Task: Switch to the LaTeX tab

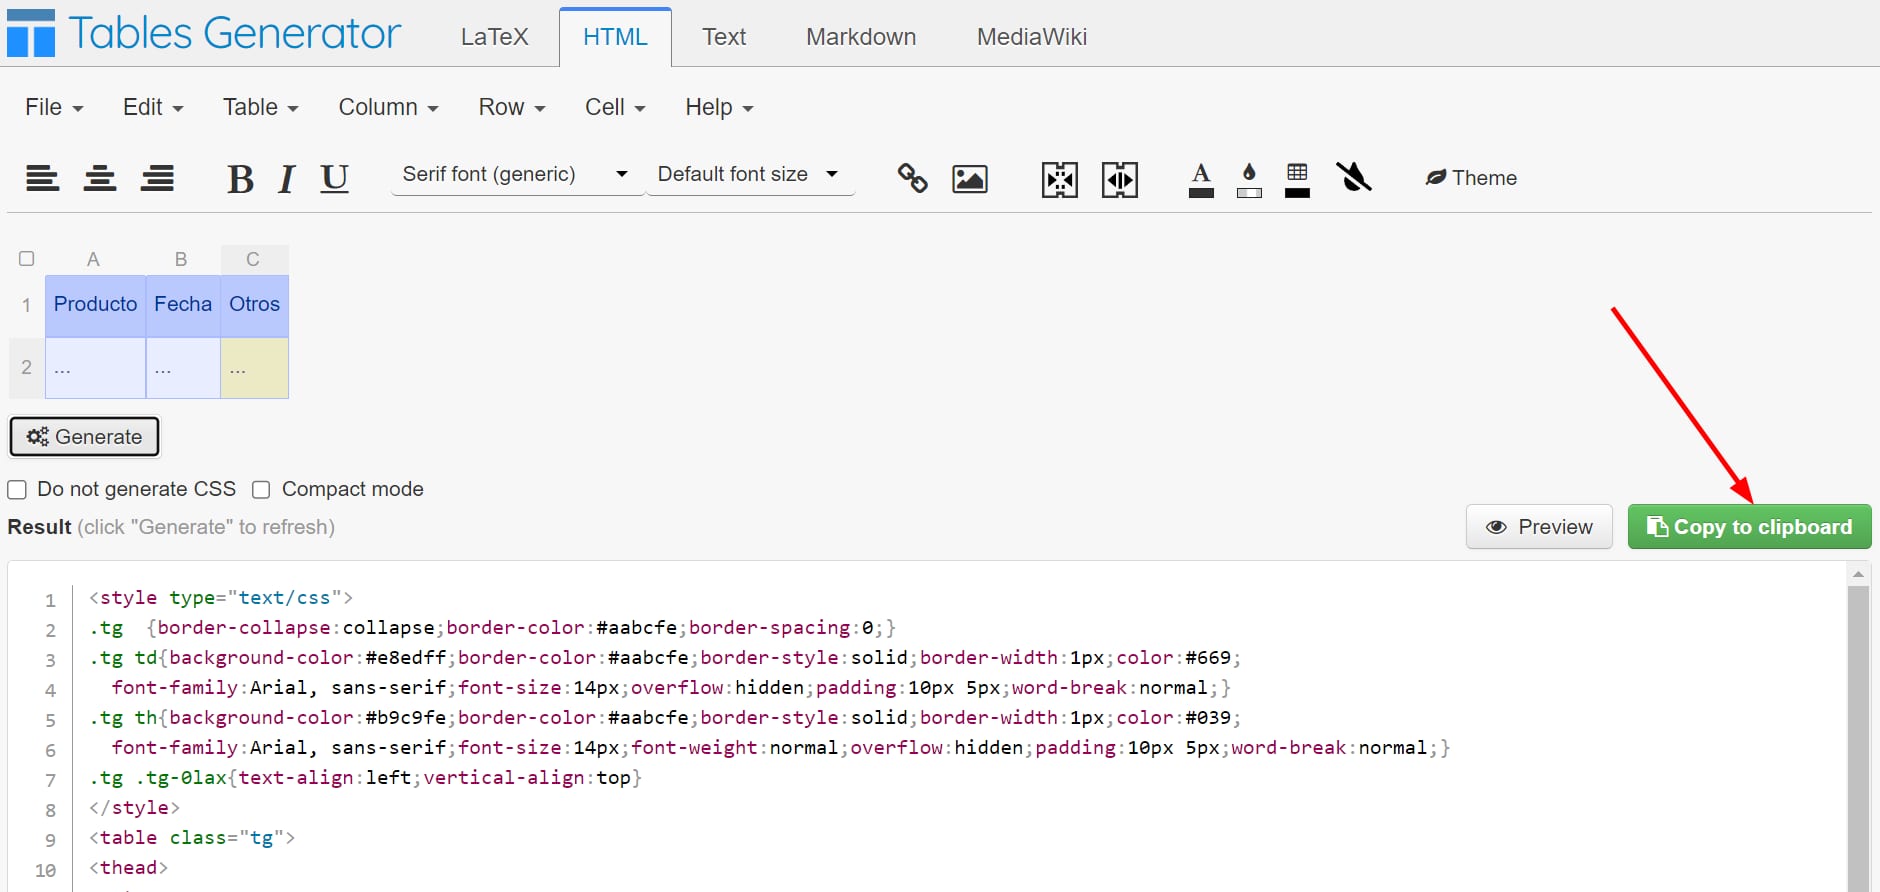Action: click(x=494, y=37)
